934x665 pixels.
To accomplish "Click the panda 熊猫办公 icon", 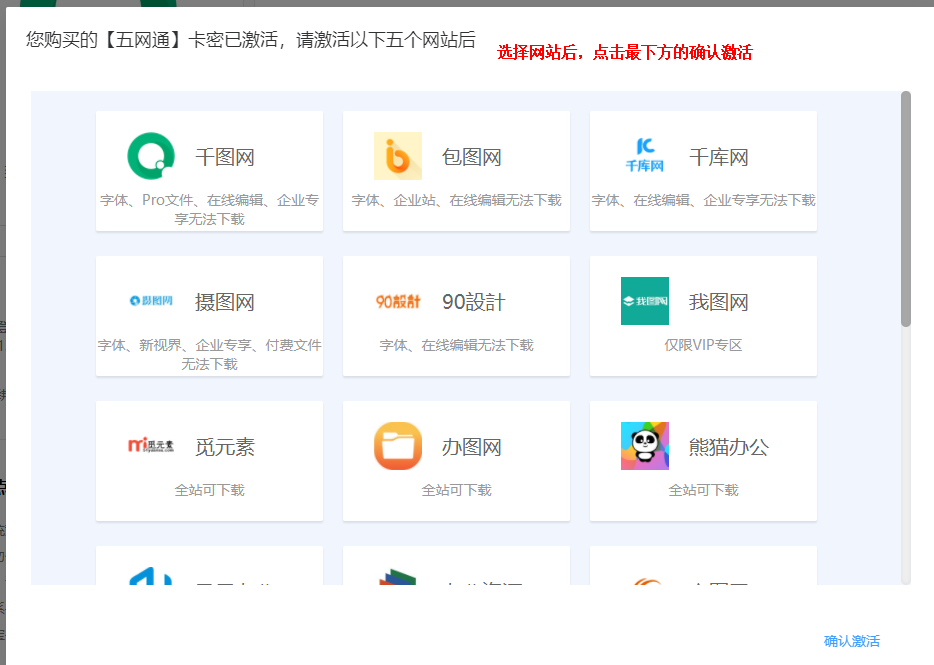I will 645,446.
